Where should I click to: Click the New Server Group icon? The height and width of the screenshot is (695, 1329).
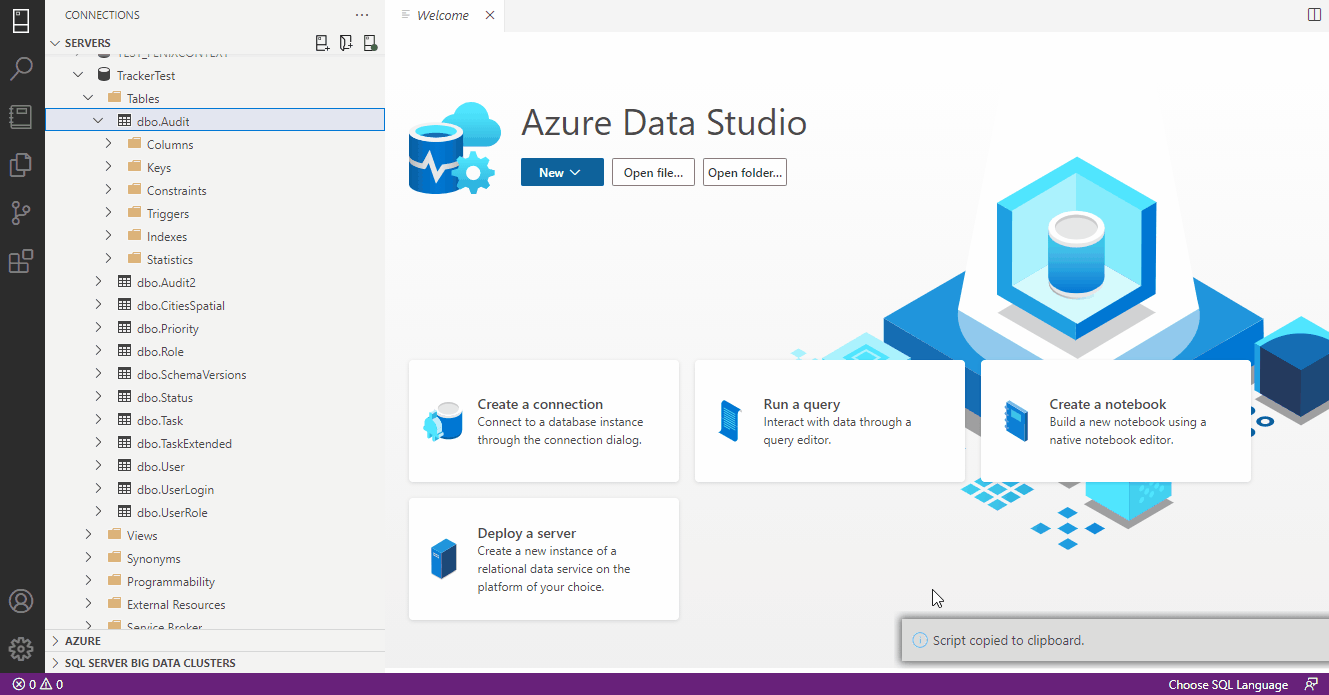point(346,43)
